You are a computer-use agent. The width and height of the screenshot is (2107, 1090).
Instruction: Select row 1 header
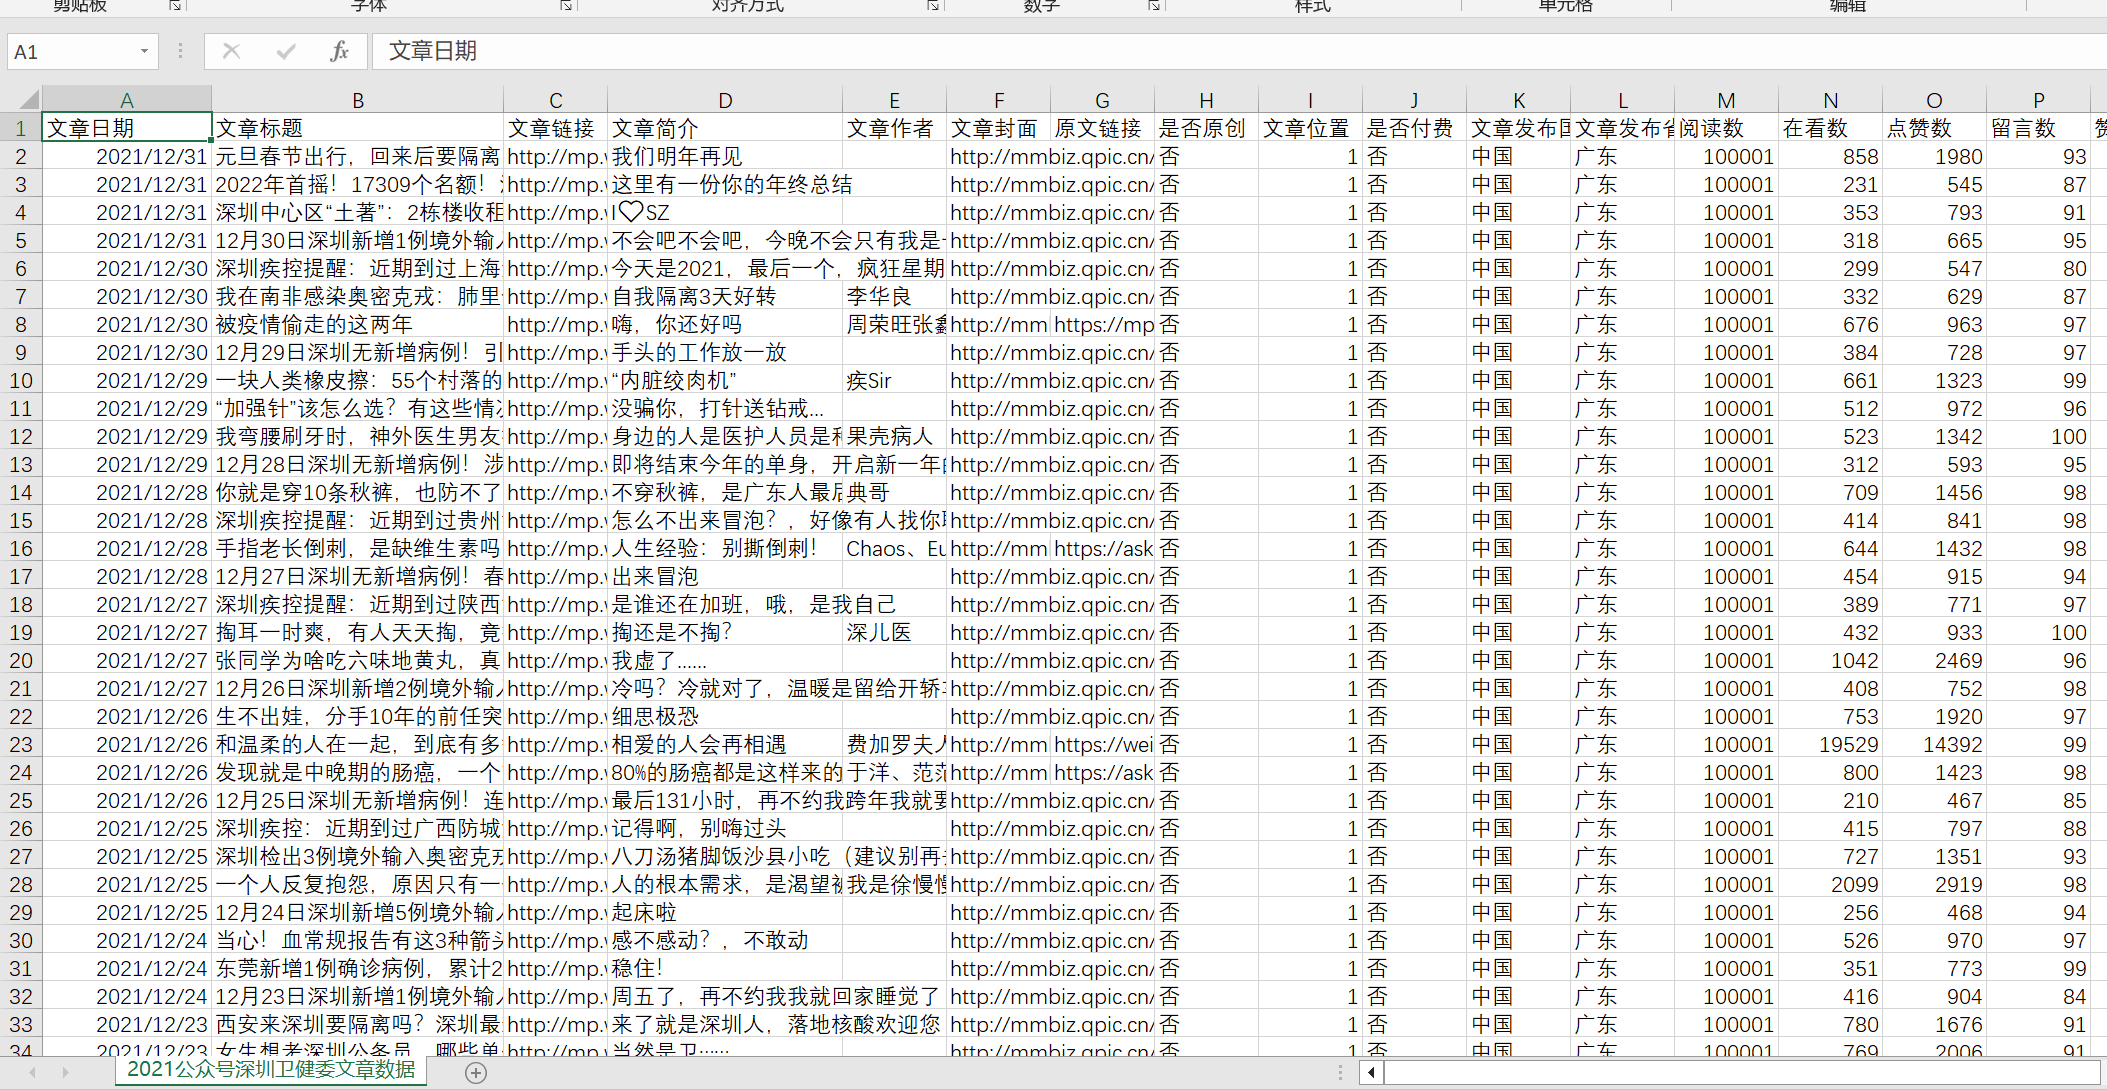pyautogui.click(x=20, y=128)
